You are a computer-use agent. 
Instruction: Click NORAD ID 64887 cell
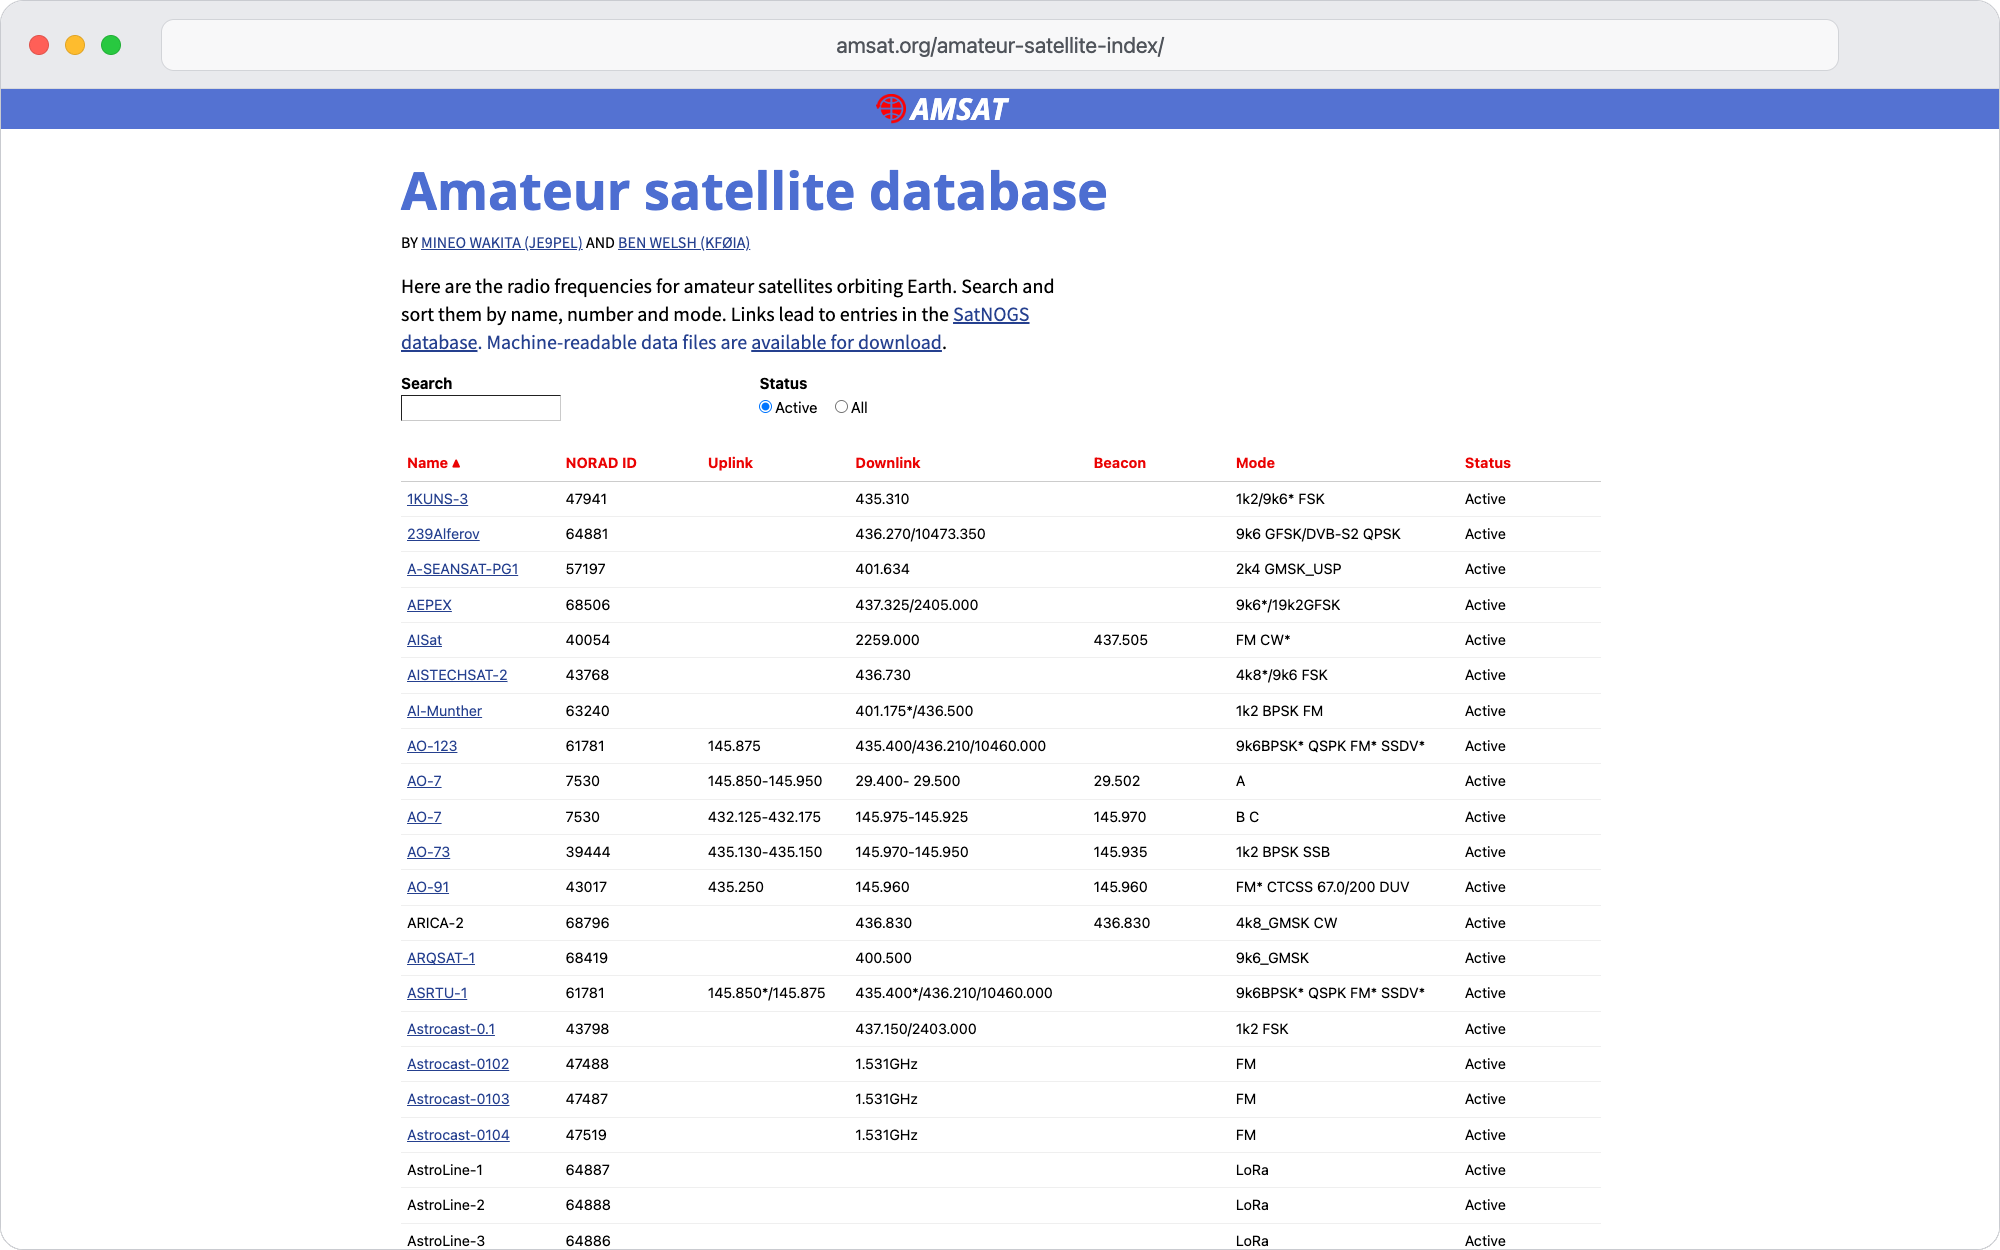click(588, 1170)
